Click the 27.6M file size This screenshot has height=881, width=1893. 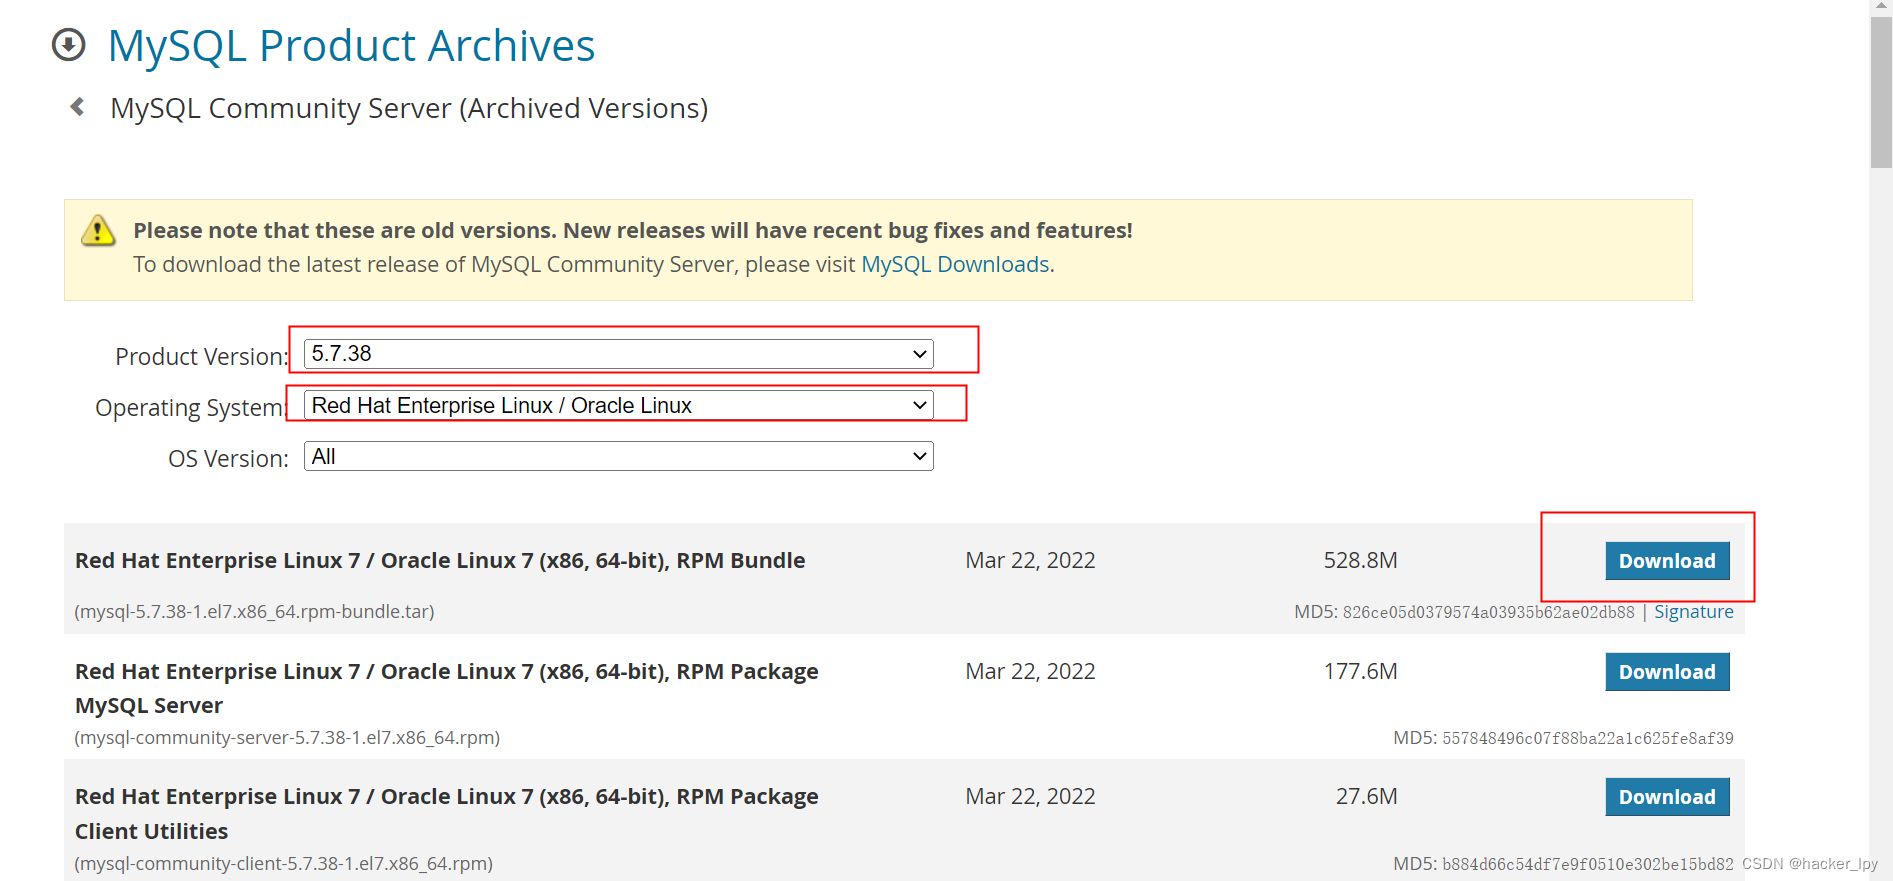tap(1366, 797)
